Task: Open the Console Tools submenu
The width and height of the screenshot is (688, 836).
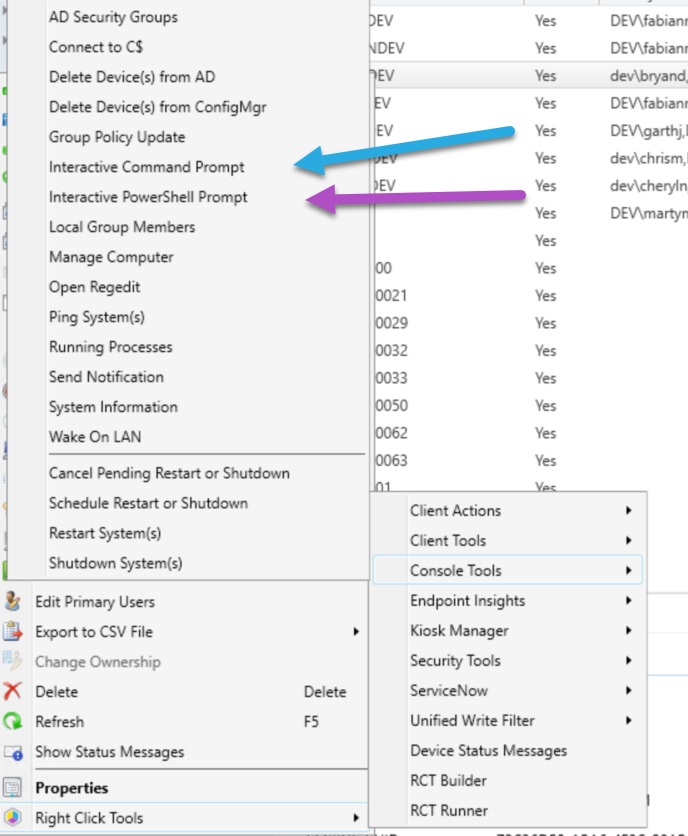Action: [x=456, y=571]
